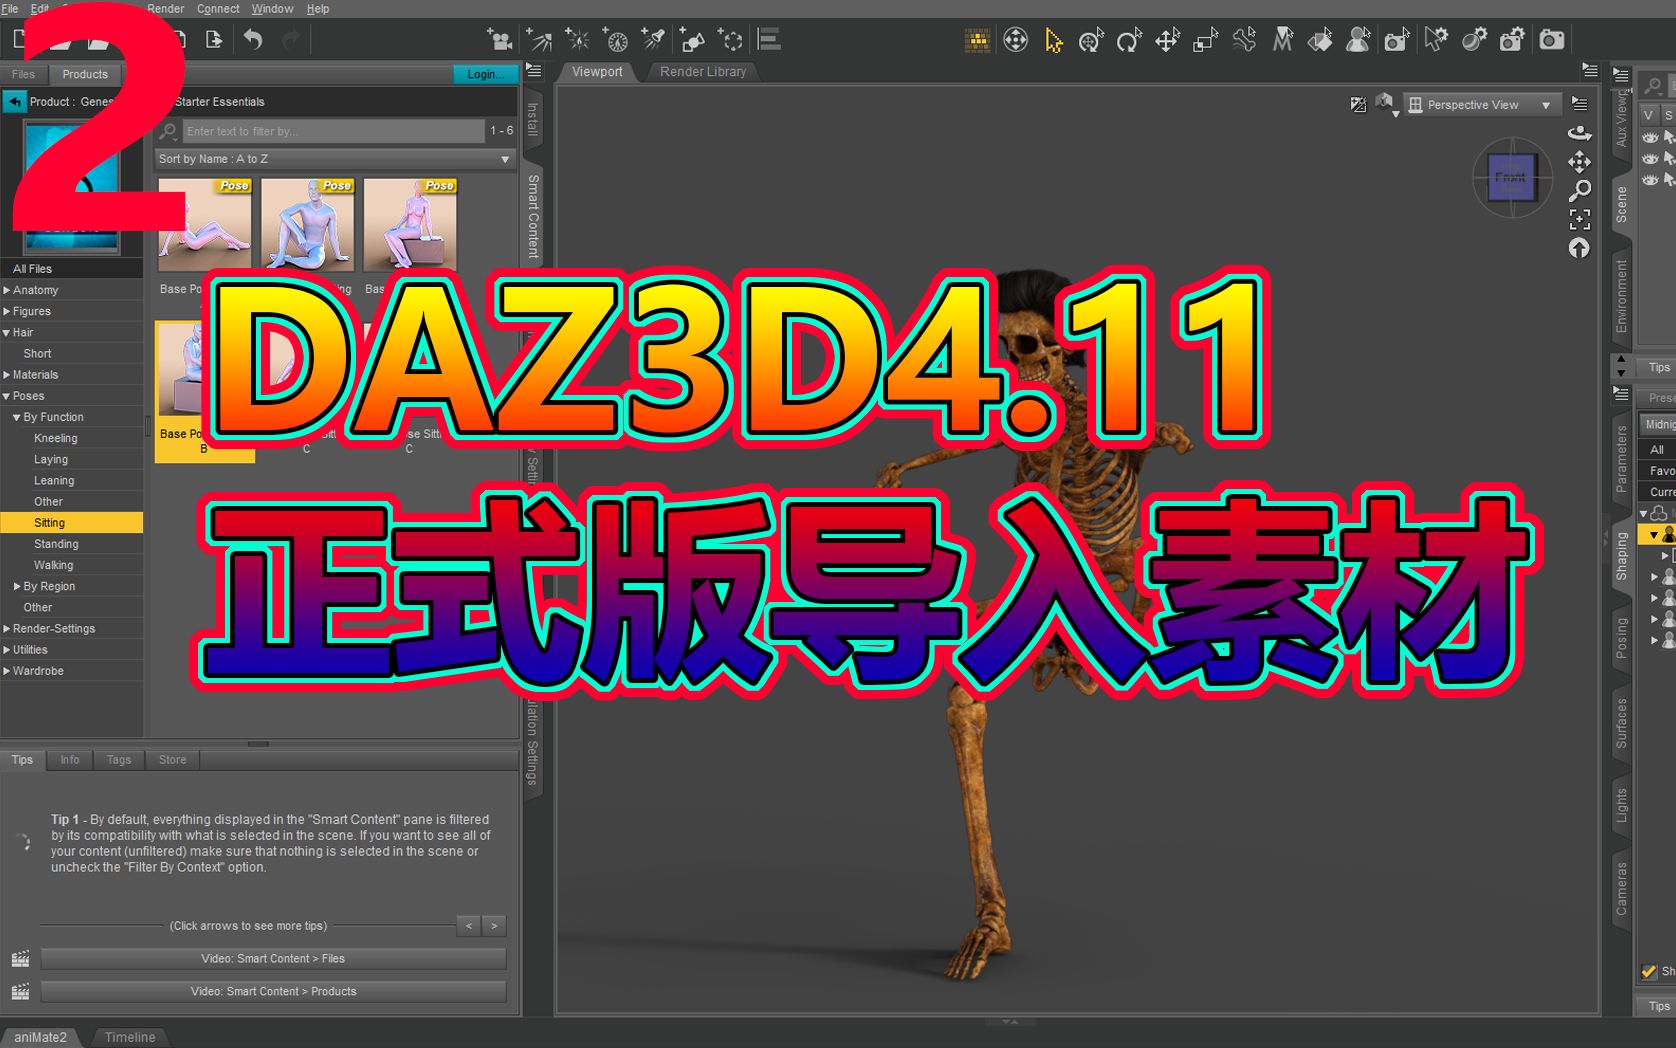1676x1048 pixels.
Task: Open the Surfaces side tab
Action: (1621, 723)
